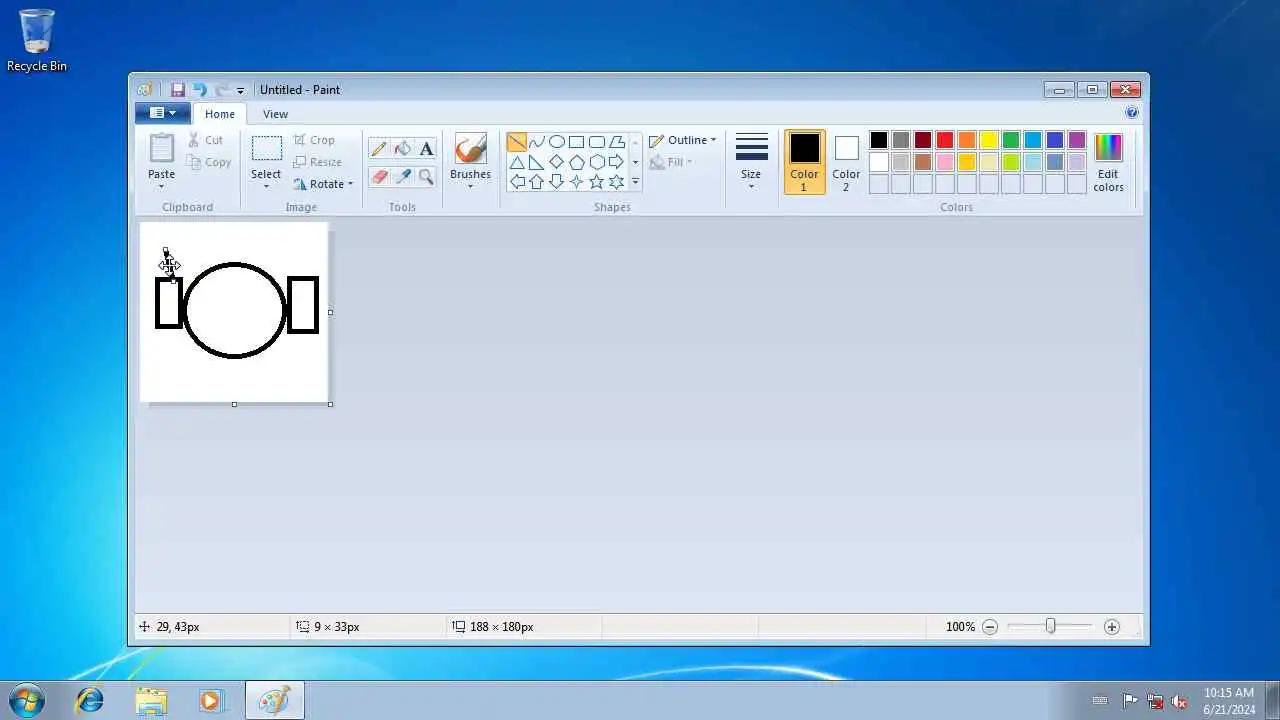The image size is (1280, 720).
Task: Click the canvas bottom-right corner resize handle
Action: point(330,404)
